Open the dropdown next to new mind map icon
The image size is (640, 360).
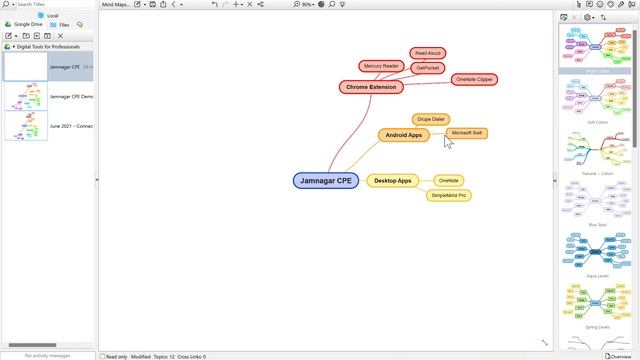point(145,4)
